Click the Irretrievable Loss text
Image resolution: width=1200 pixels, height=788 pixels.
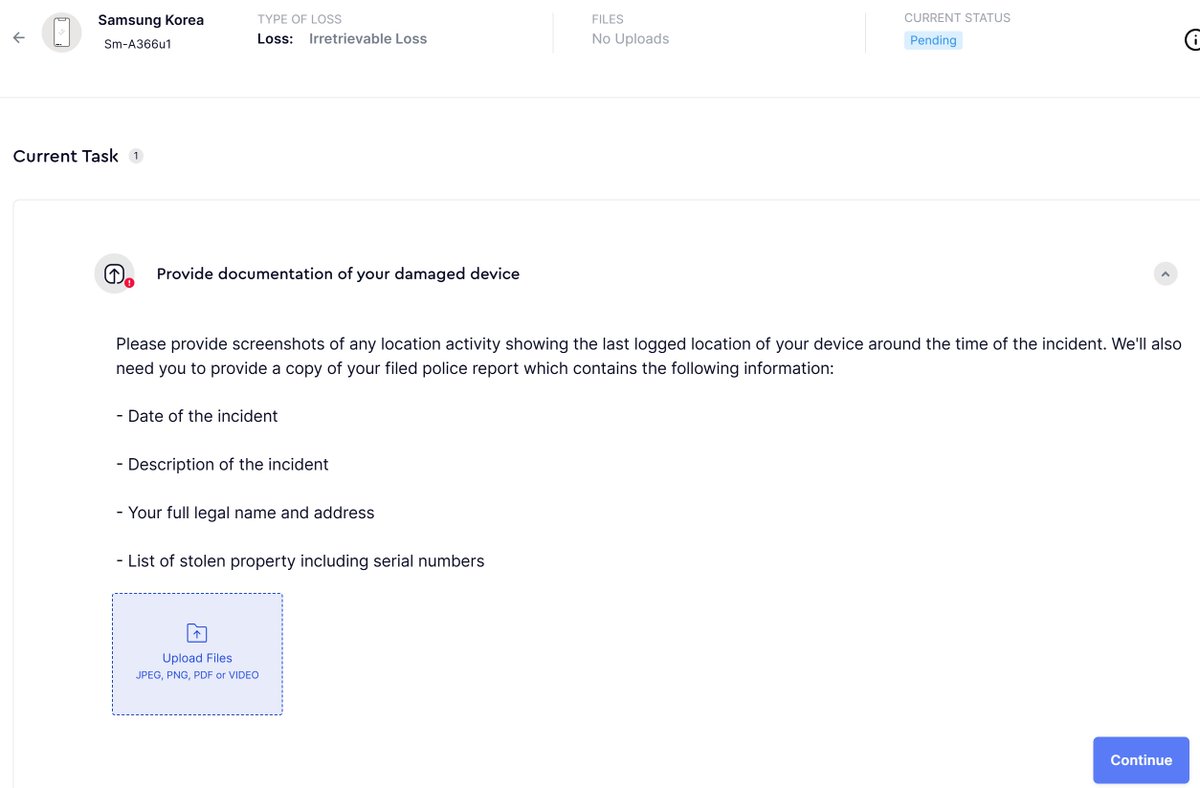pyautogui.click(x=368, y=39)
